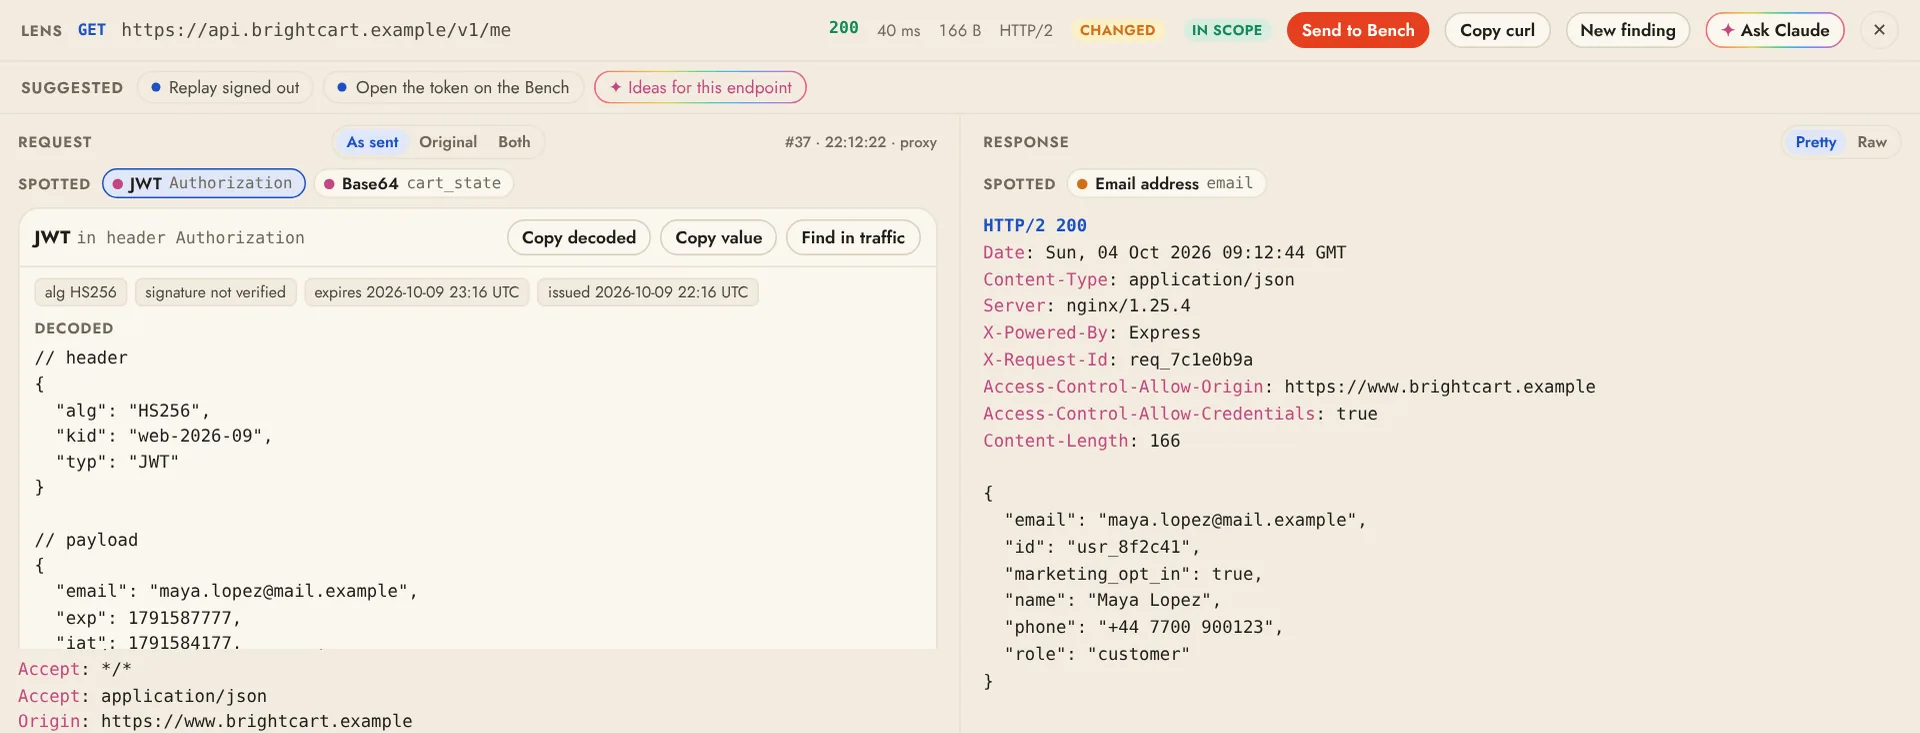Click the IN SCOPE badge
Screen dimensions: 1920x733
click(1227, 30)
